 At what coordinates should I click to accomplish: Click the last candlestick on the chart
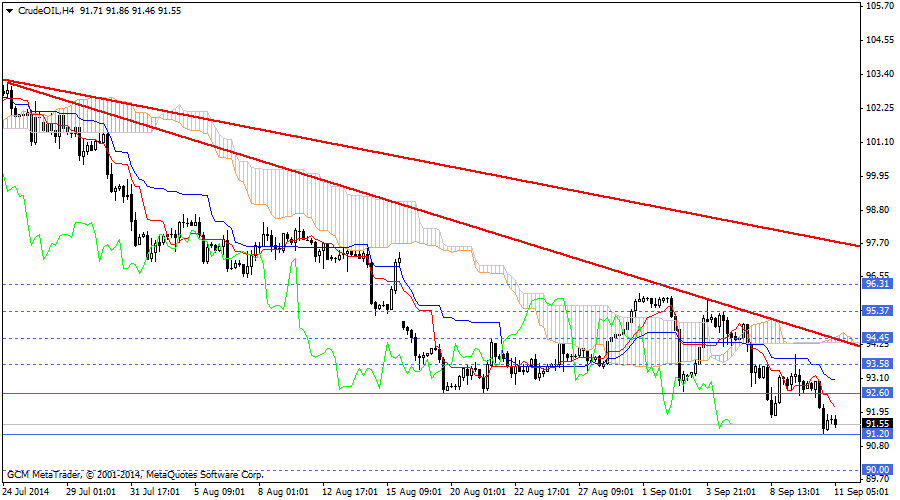click(x=835, y=423)
